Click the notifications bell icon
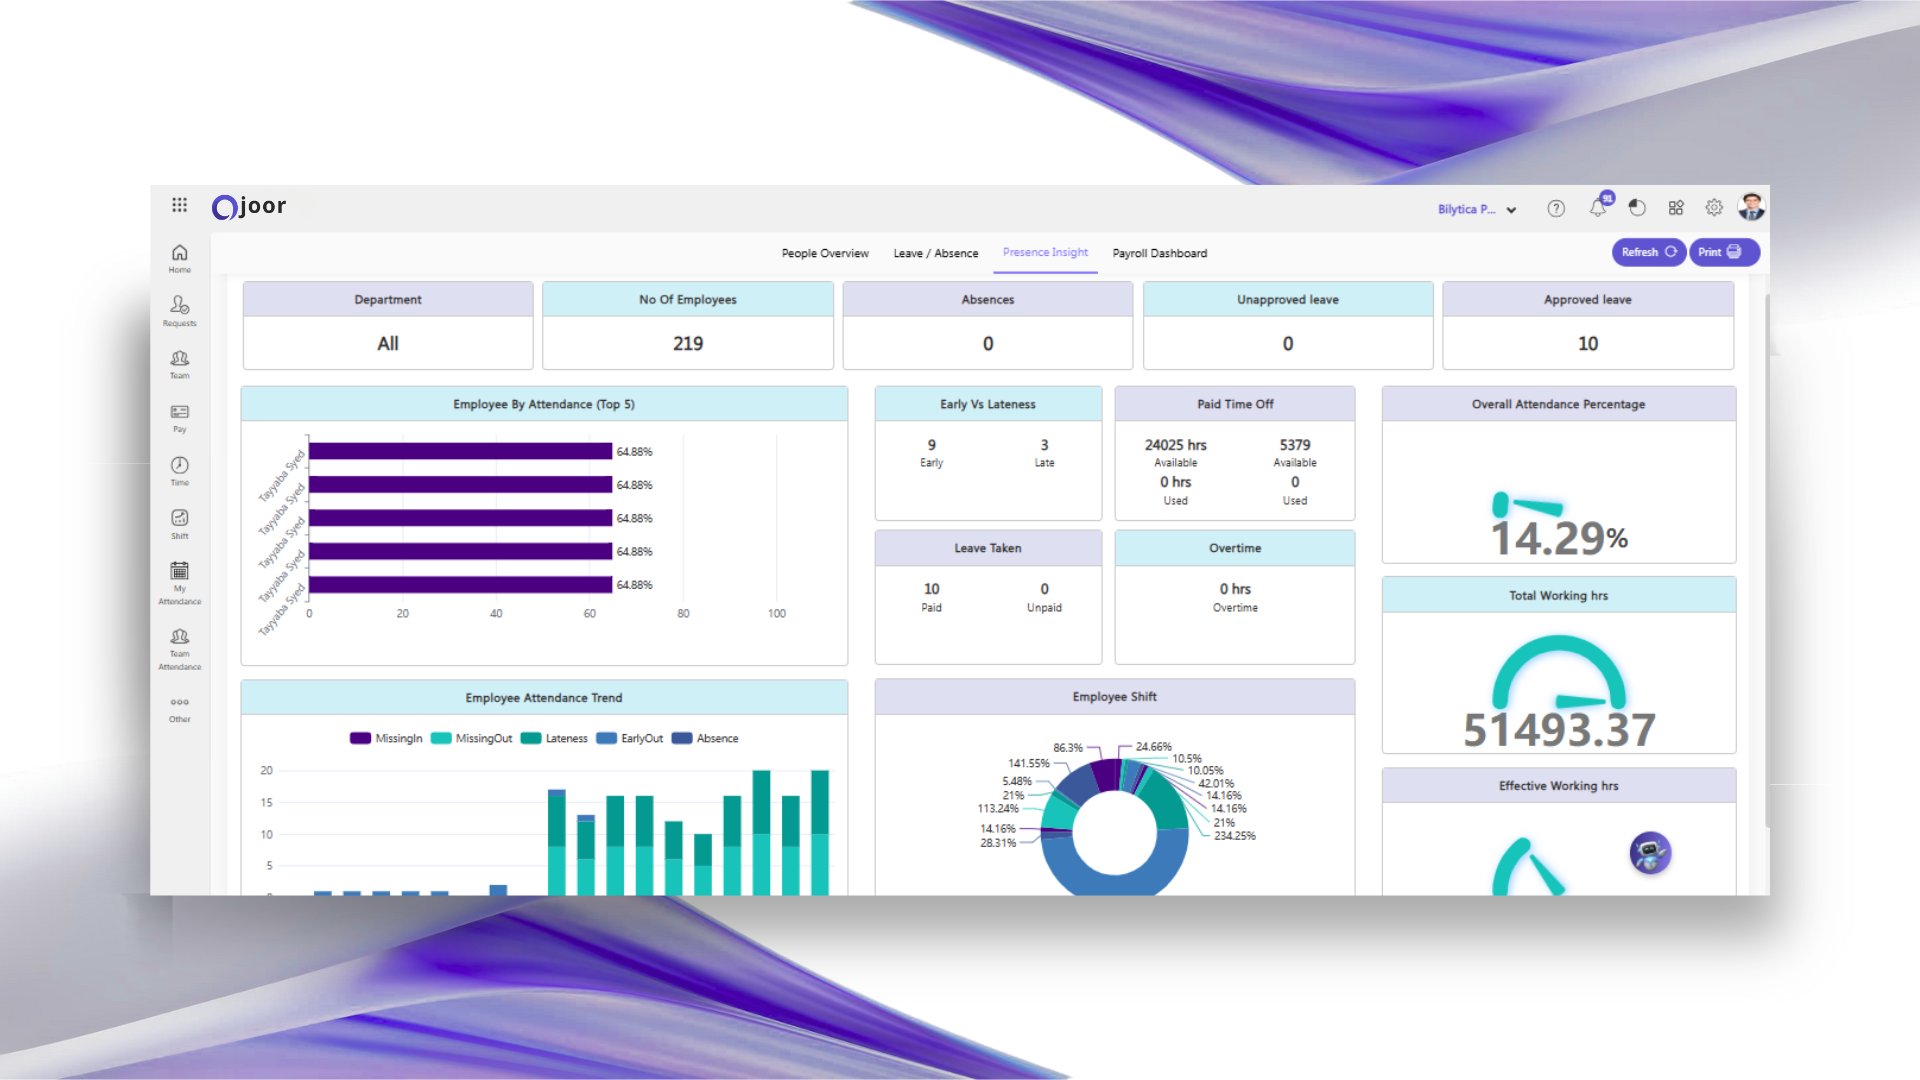This screenshot has height=1080, width=1920. pyautogui.click(x=1598, y=208)
